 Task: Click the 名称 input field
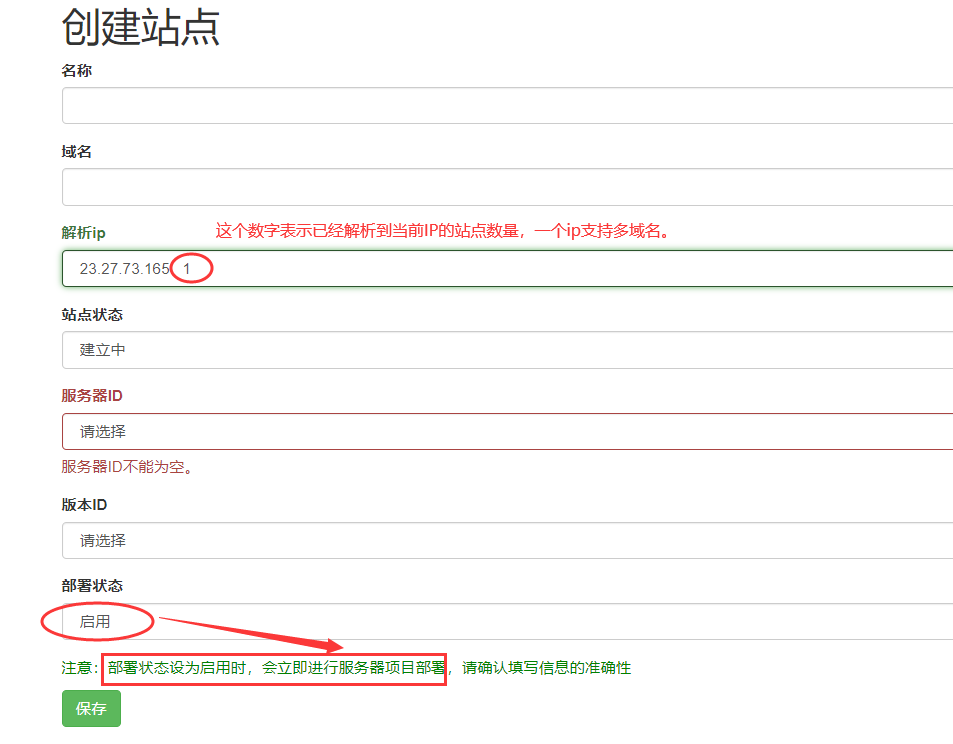pyautogui.click(x=507, y=106)
